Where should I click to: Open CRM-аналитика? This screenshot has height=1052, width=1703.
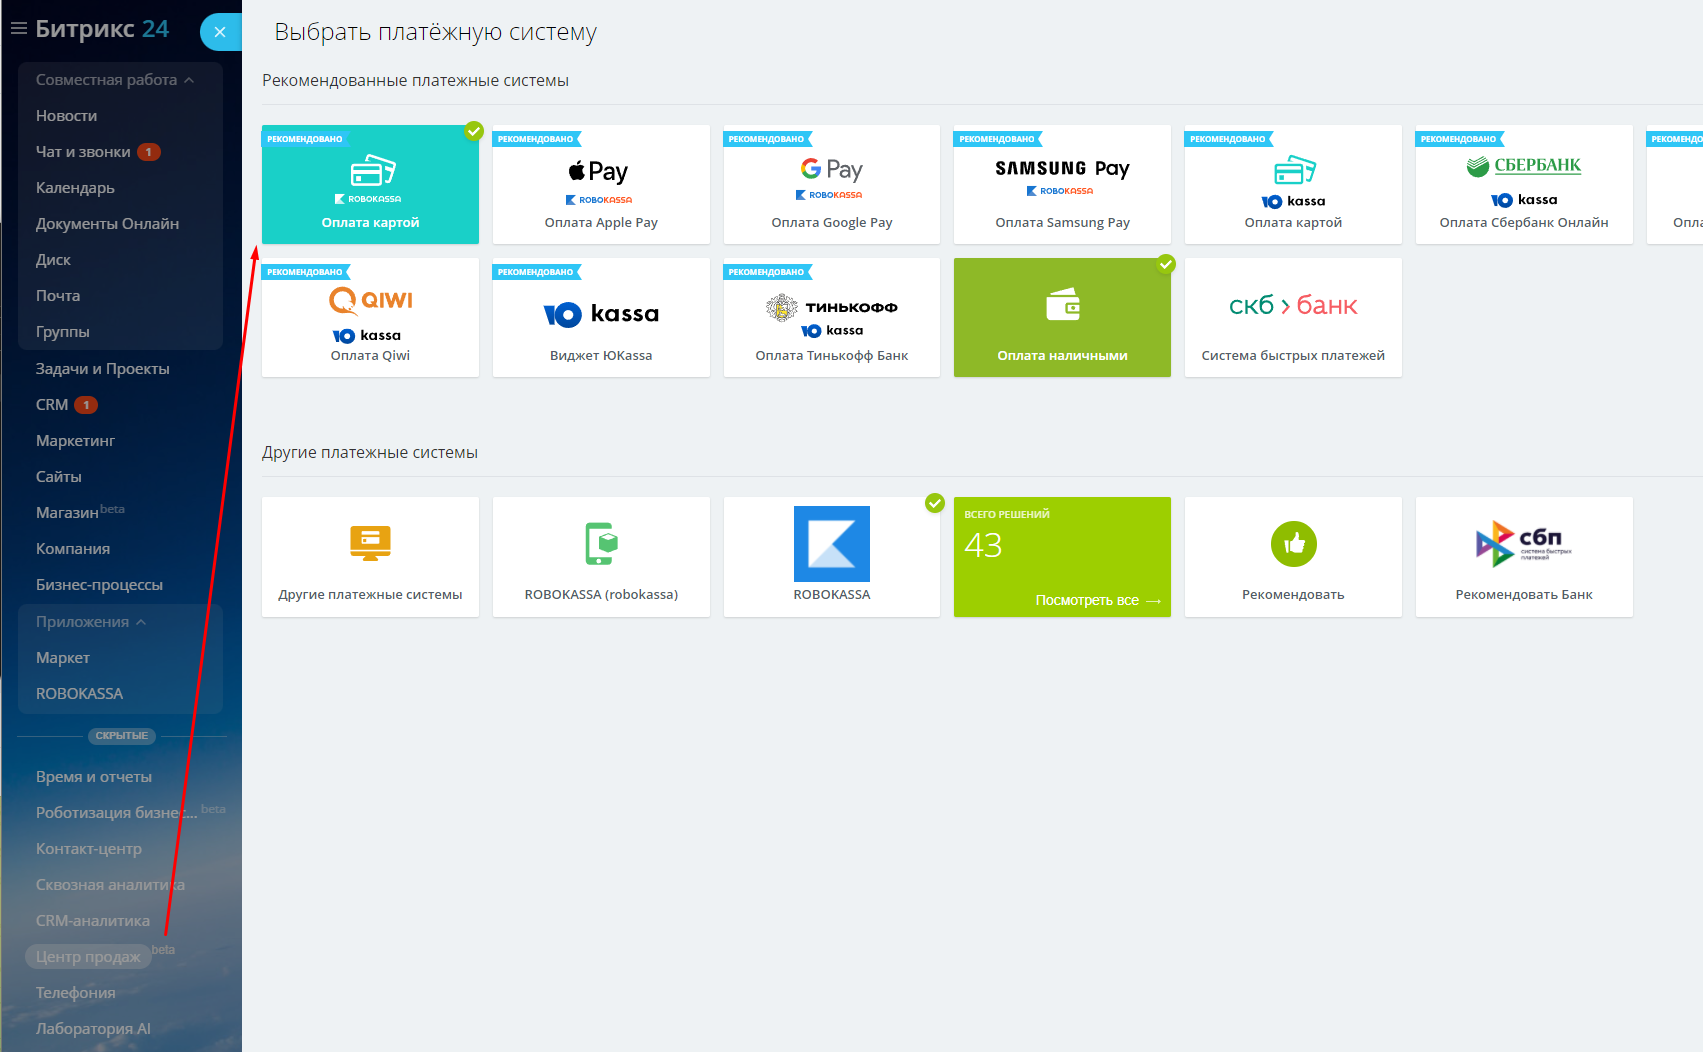pos(93,921)
